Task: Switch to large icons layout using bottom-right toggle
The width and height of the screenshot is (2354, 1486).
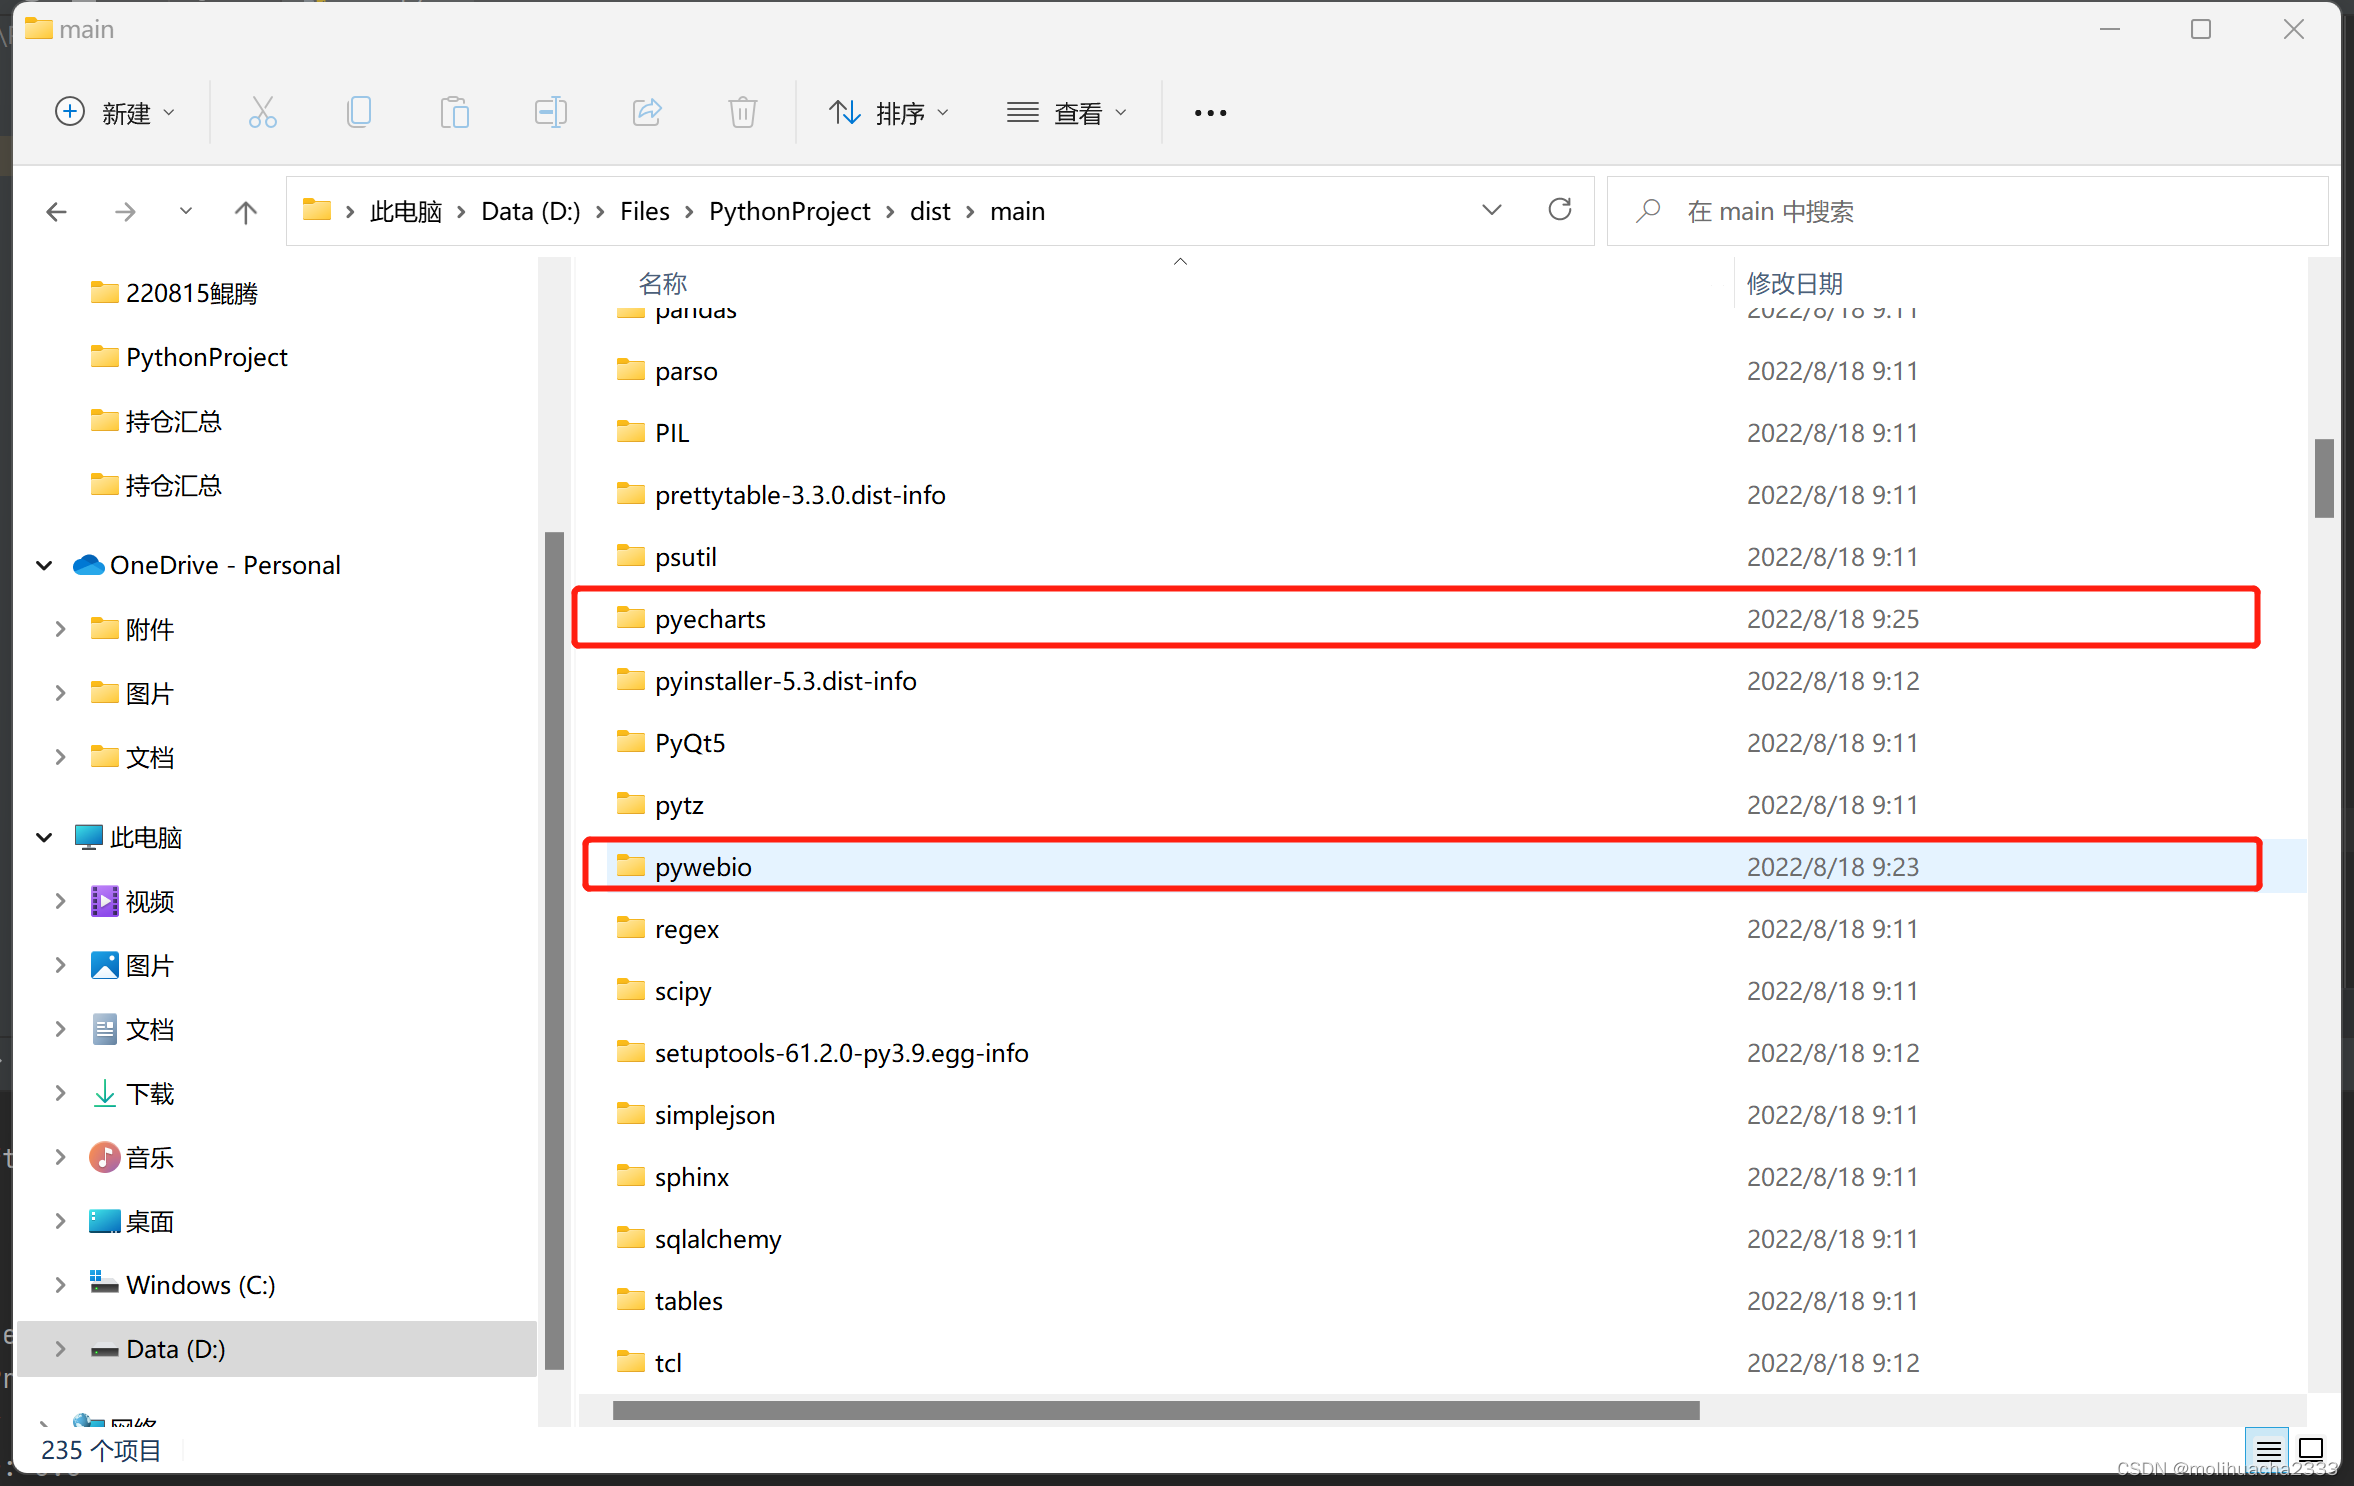Action: [x=2311, y=1450]
